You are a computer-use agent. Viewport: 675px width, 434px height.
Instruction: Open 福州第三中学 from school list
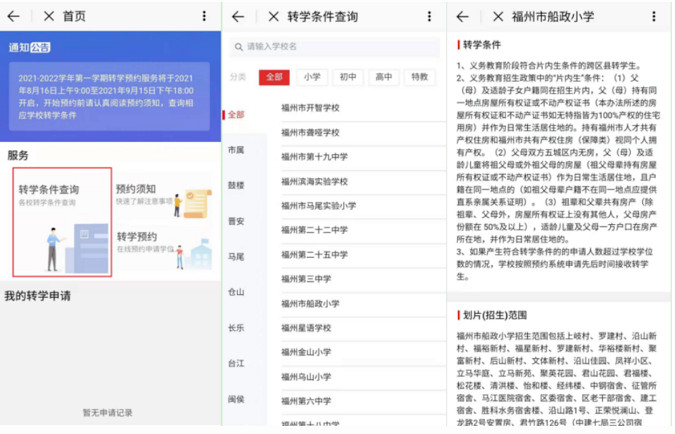click(363, 279)
